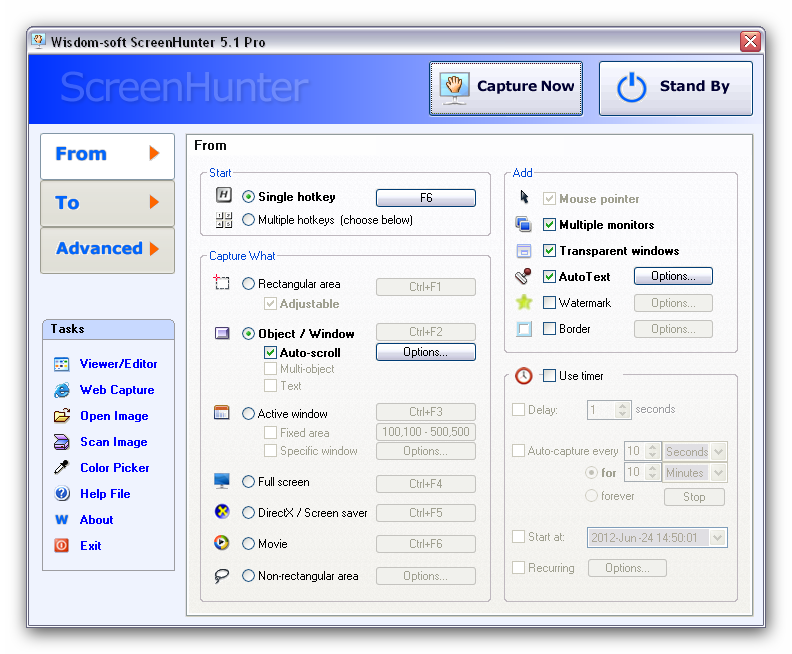Select Multiple hotkeys radio button
The width and height of the screenshot is (792, 654).
[x=248, y=220]
